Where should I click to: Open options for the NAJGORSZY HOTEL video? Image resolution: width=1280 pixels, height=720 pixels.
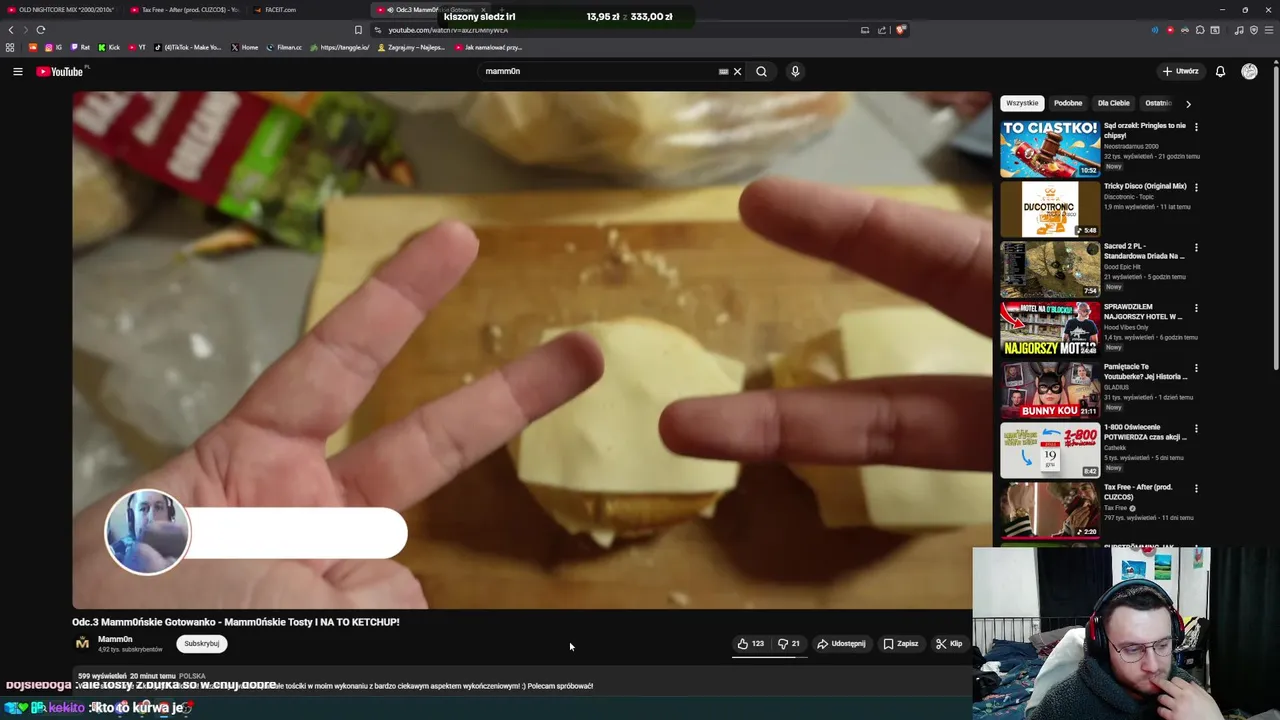(1196, 308)
